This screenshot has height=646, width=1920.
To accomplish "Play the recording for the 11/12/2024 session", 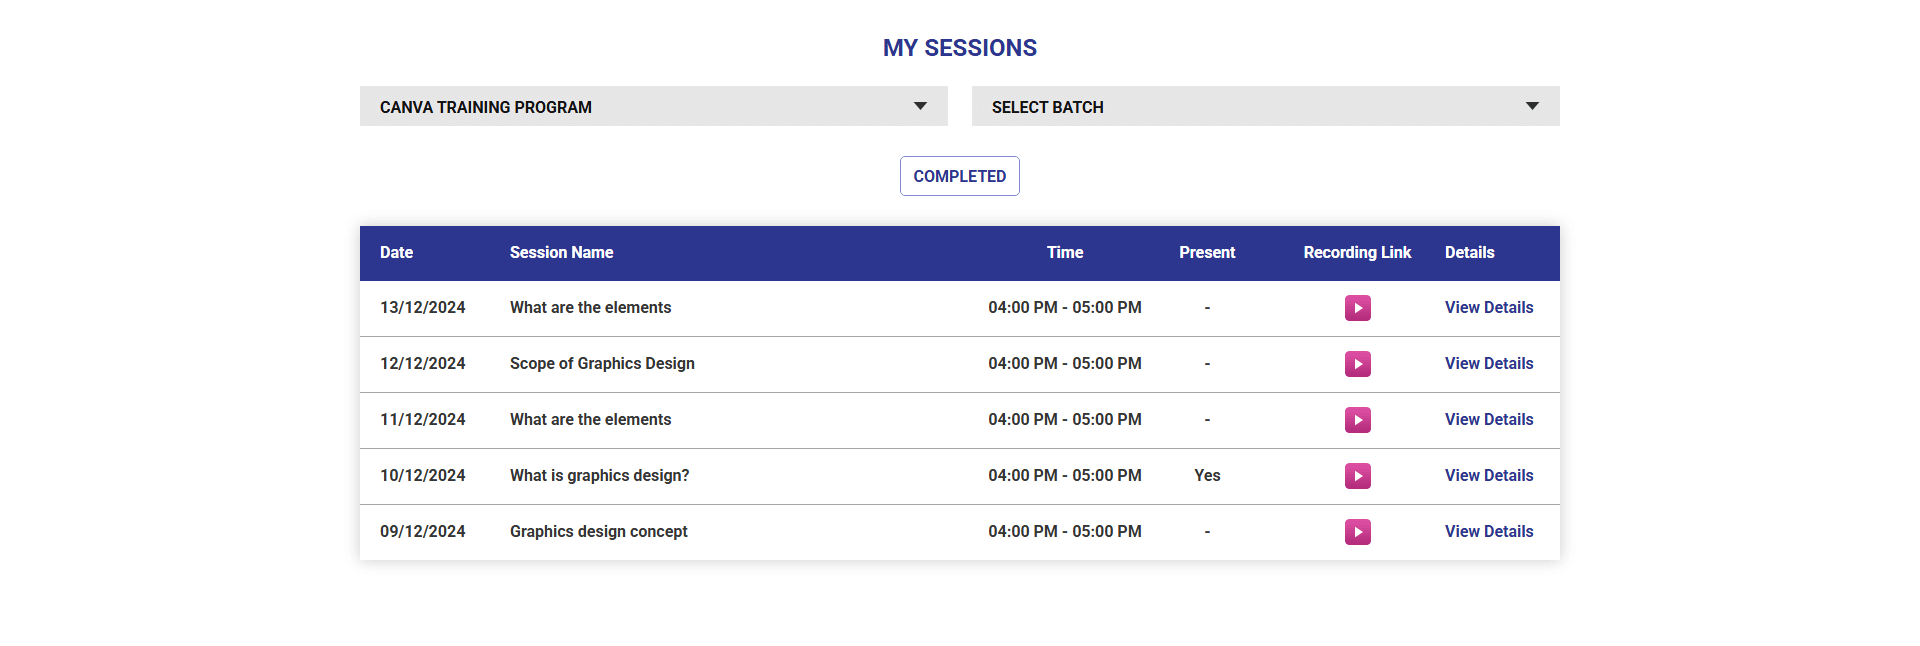I will point(1357,420).
